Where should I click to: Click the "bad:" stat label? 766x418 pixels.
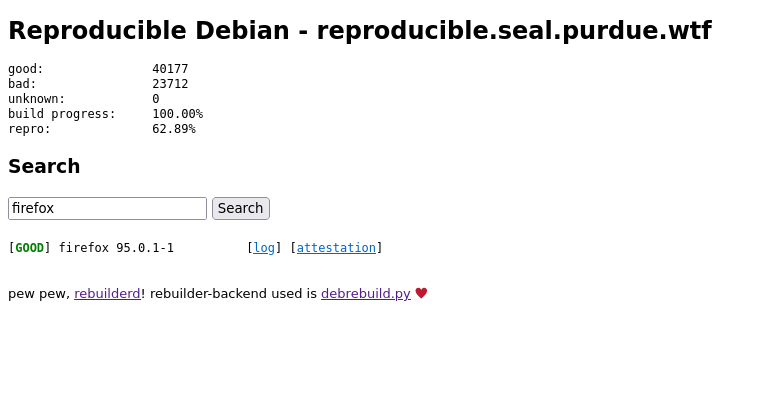click(x=22, y=84)
